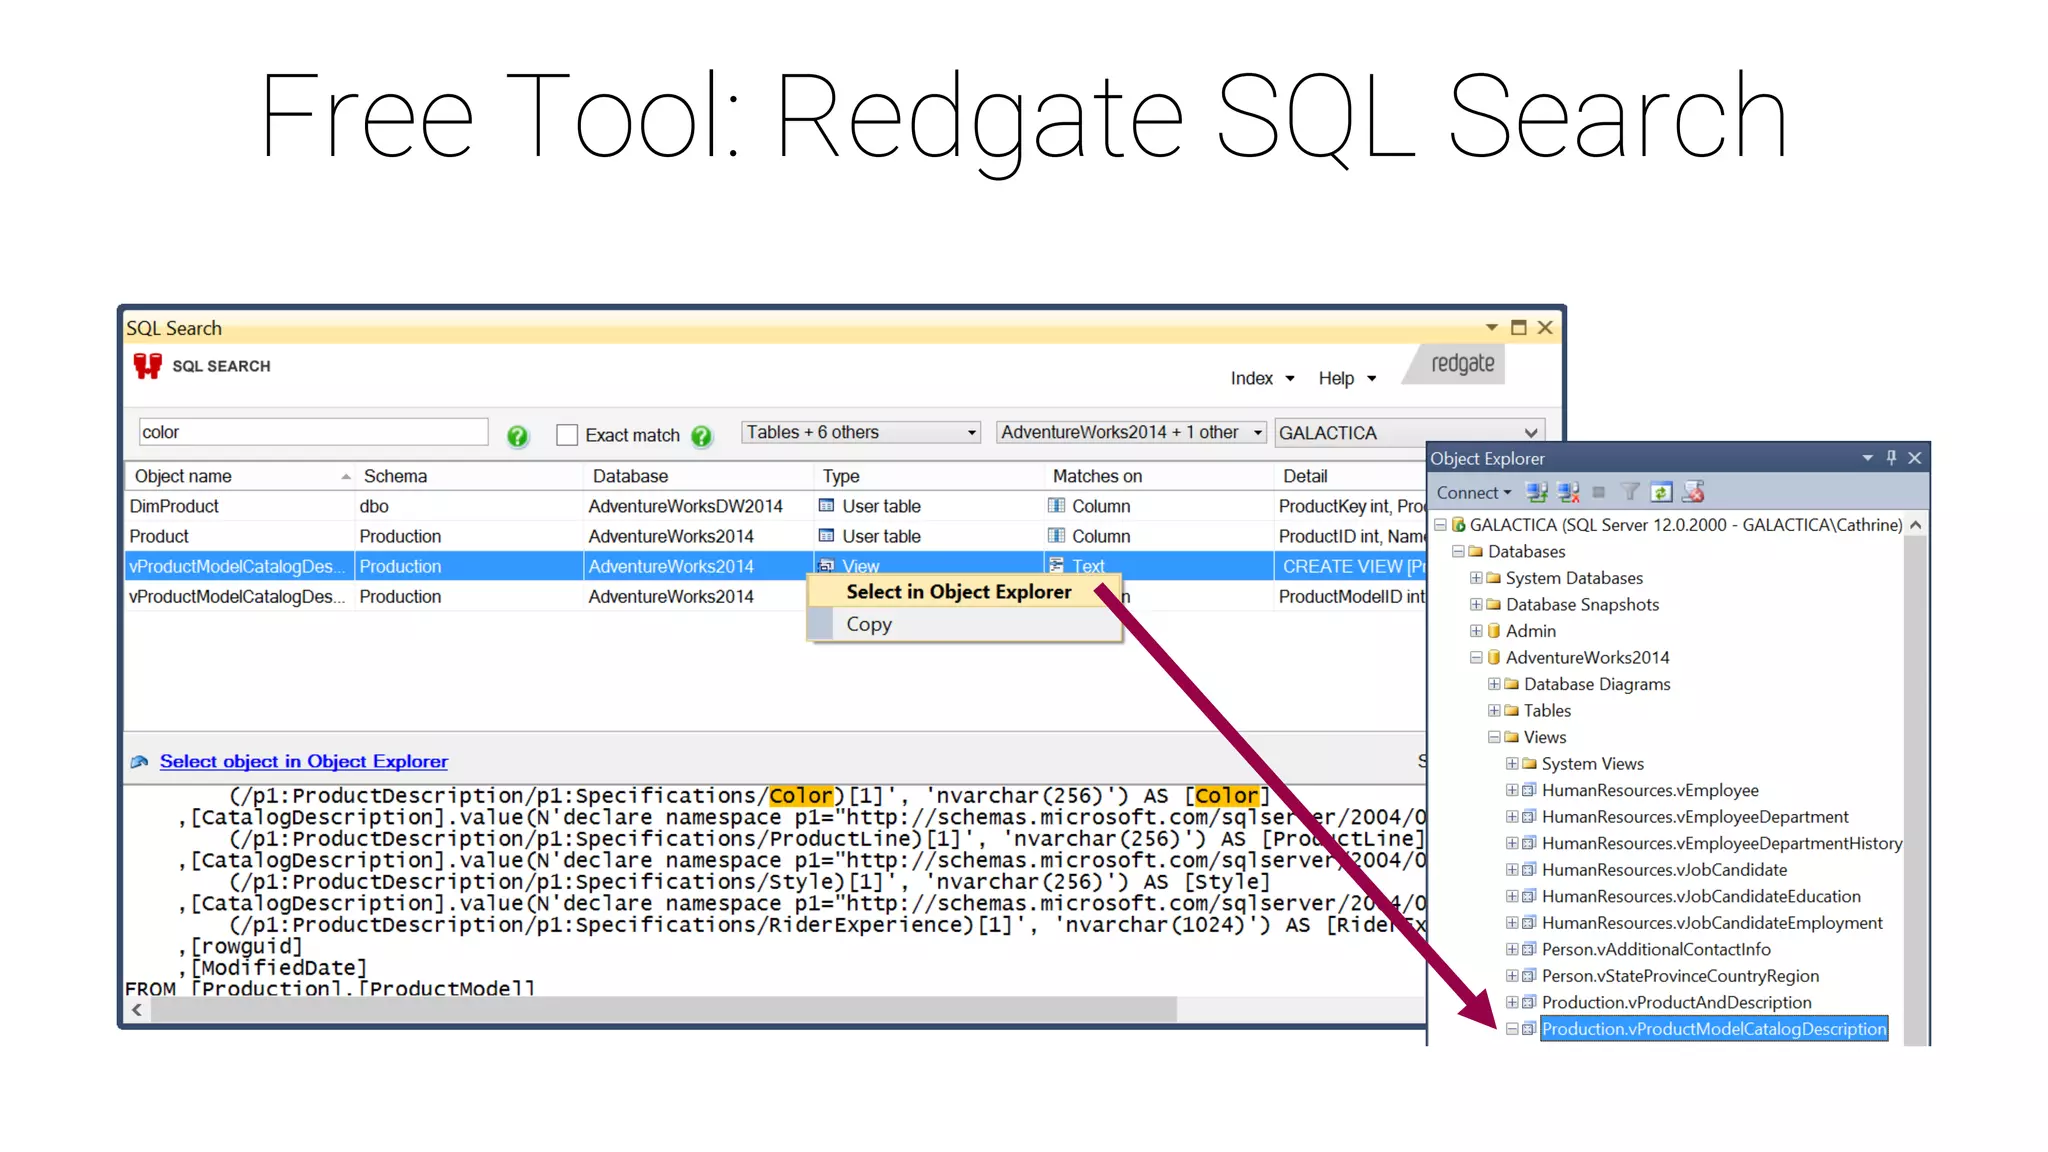Click the search text field containing color

coord(313,432)
